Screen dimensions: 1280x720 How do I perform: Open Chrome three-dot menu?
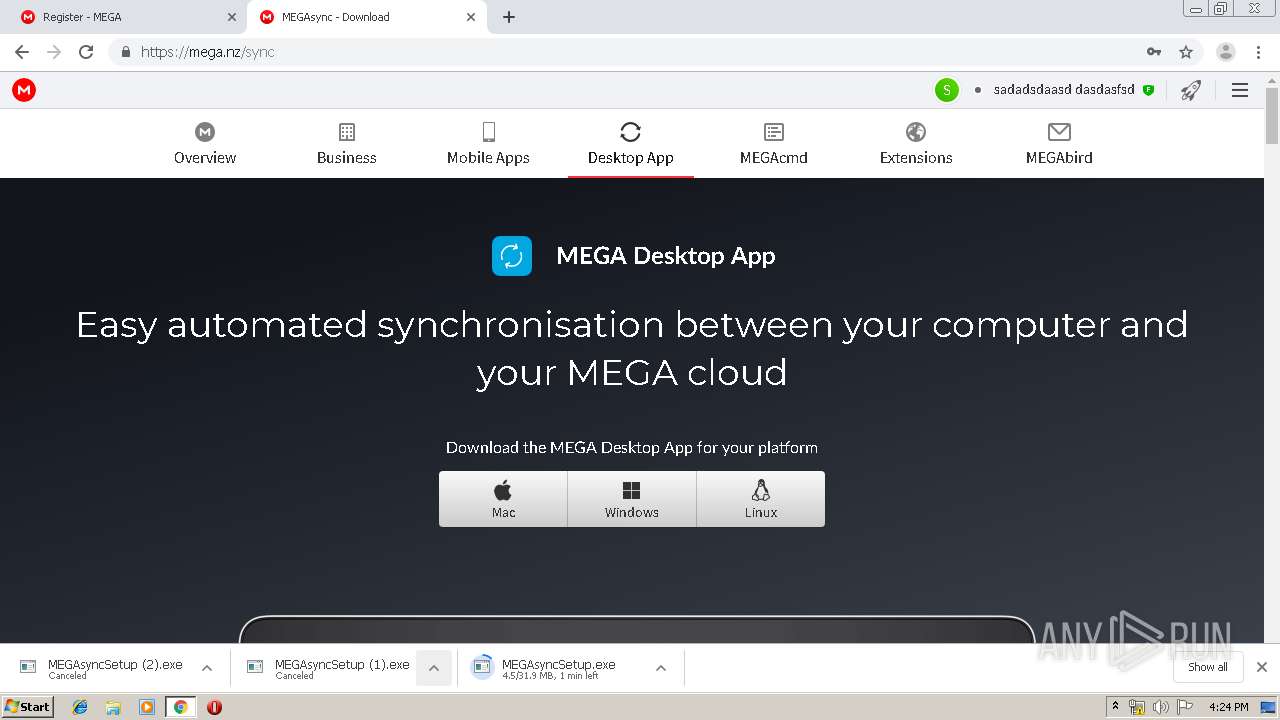[x=1259, y=52]
